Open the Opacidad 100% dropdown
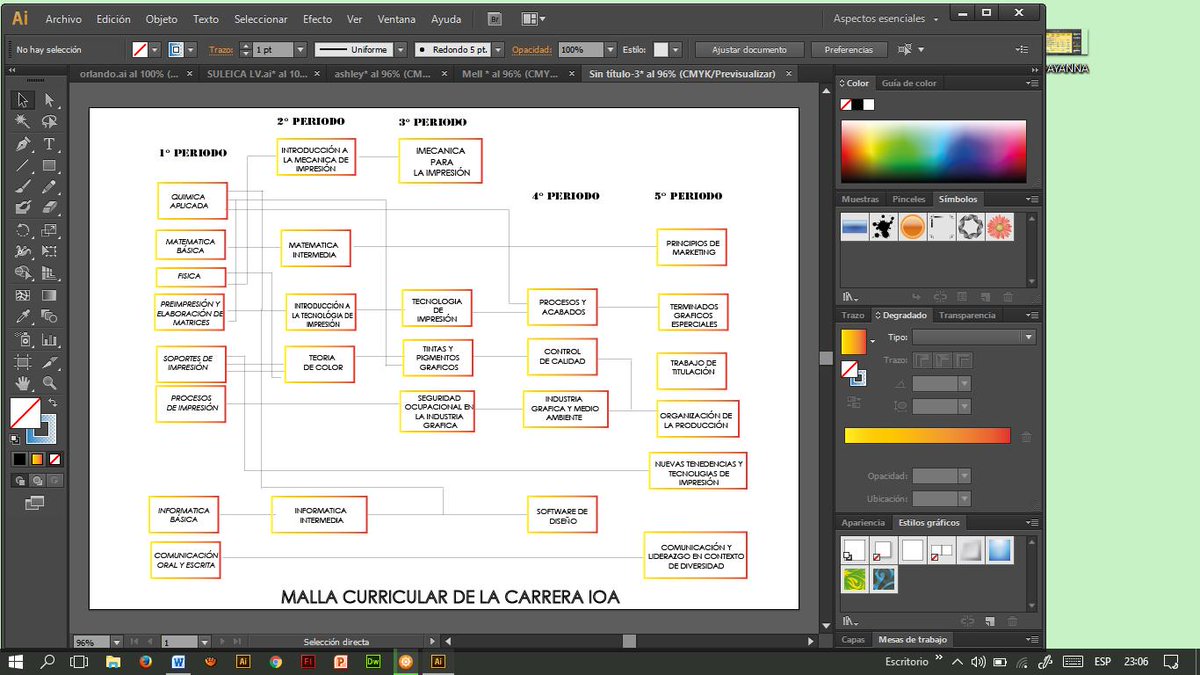Viewport: 1200px width, 675px height. pos(609,49)
